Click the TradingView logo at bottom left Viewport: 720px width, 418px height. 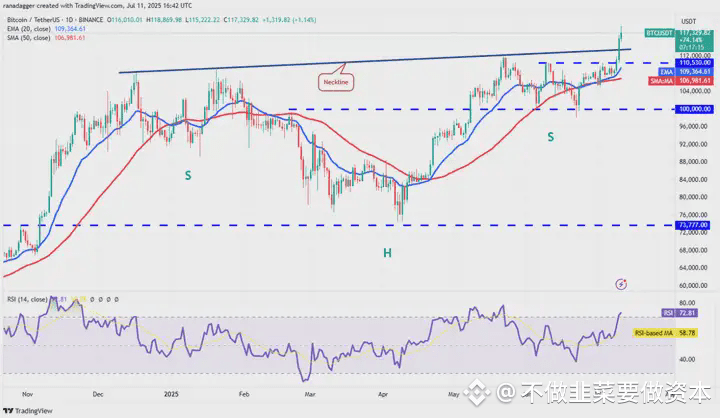click(28, 411)
